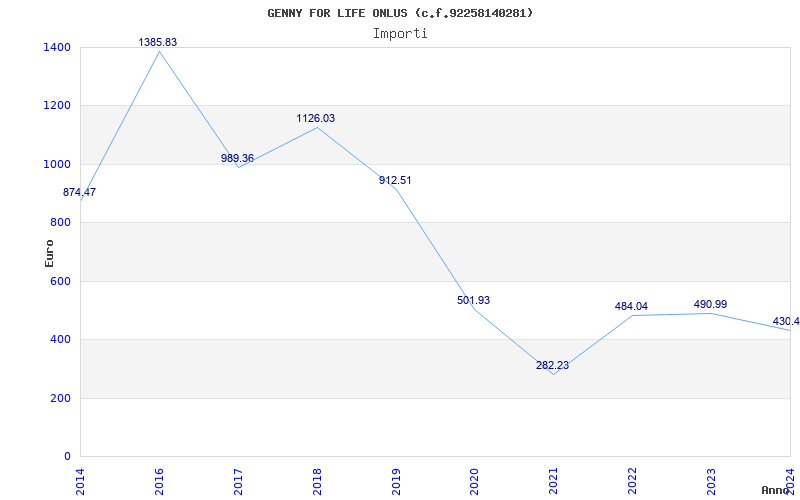This screenshot has height=500, width=800.
Task: Click the chart title GENNY FOR LIFE ONLUS
Action: click(400, 13)
